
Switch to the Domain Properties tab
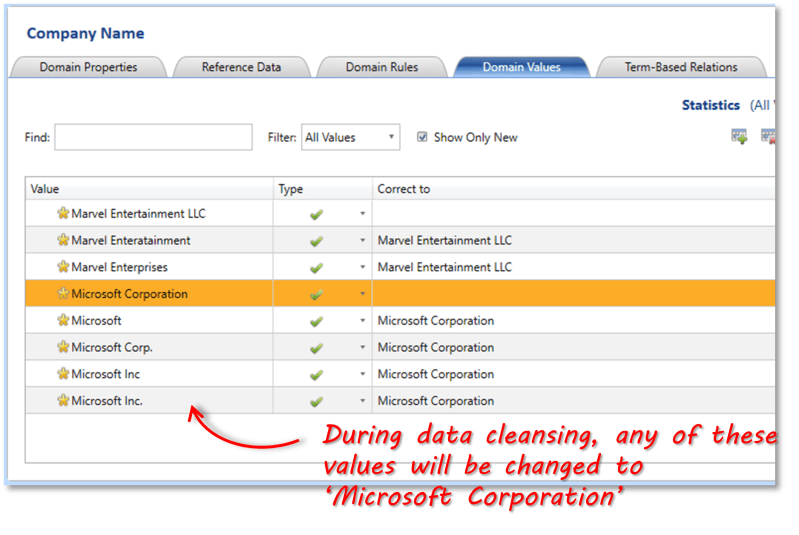pyautogui.click(x=88, y=67)
